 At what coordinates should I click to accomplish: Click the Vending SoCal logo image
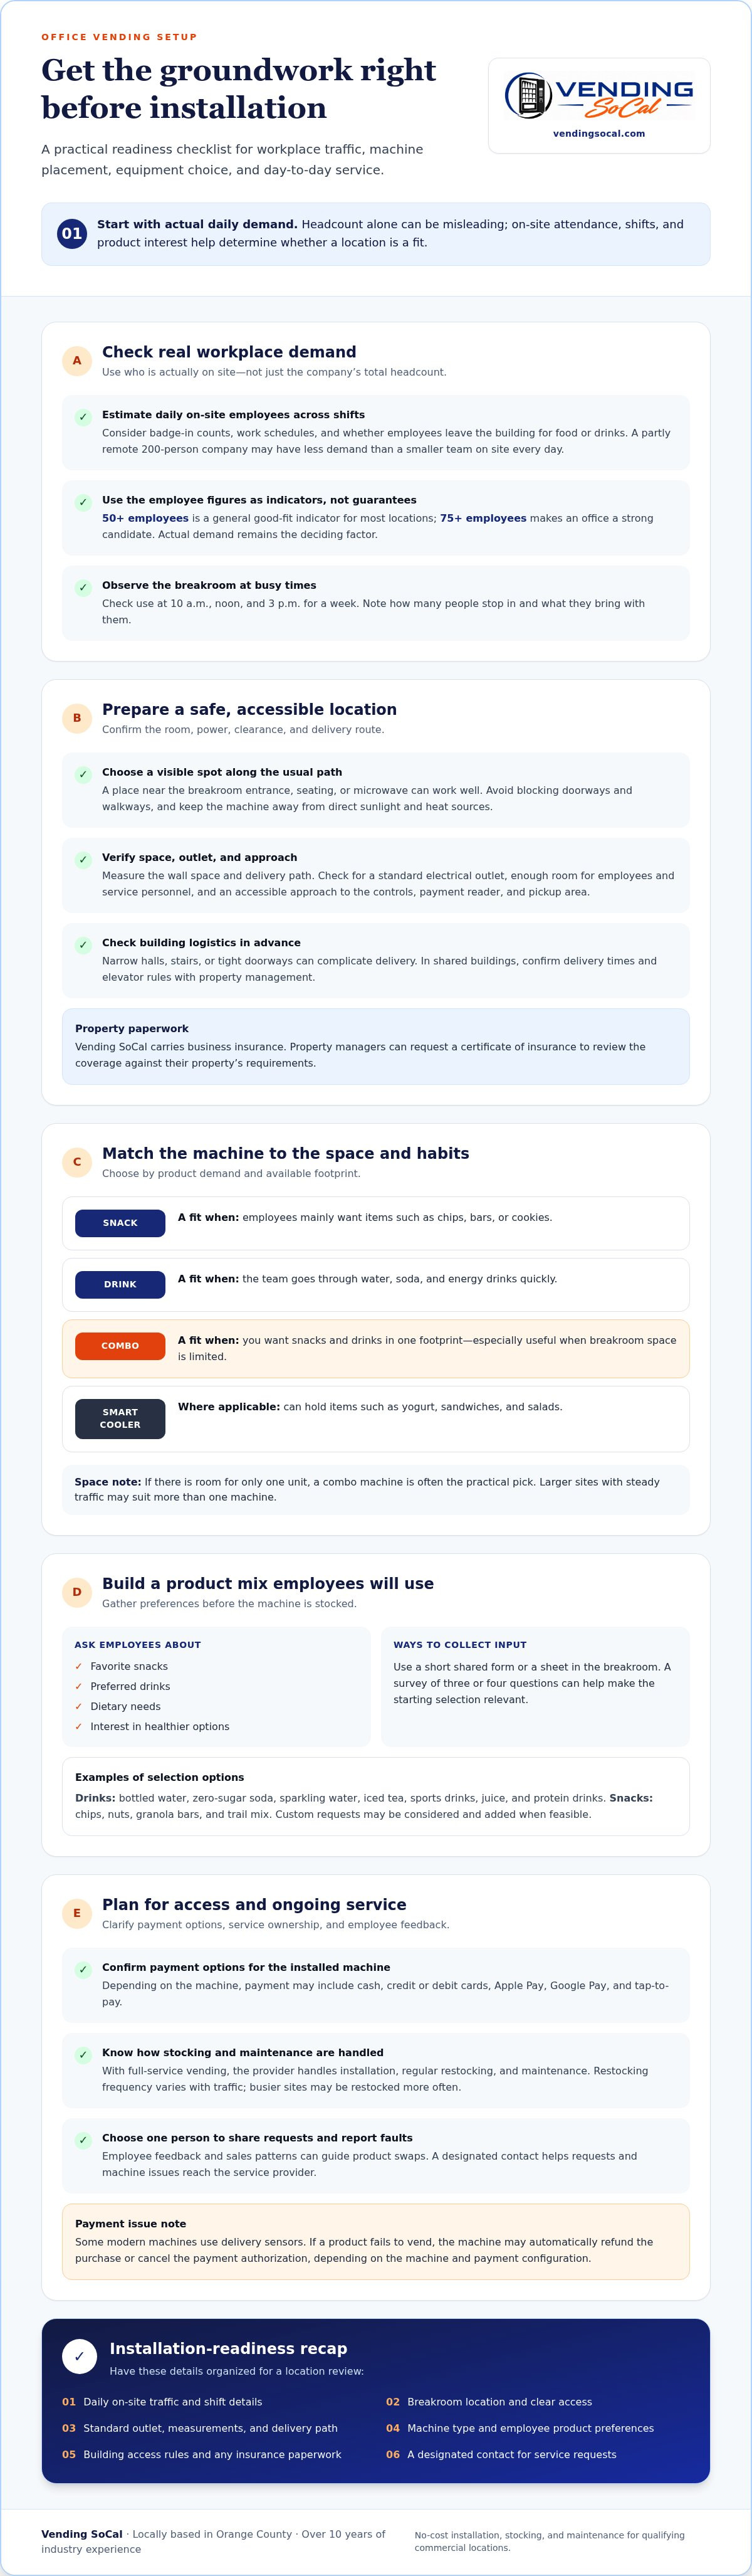(x=598, y=96)
